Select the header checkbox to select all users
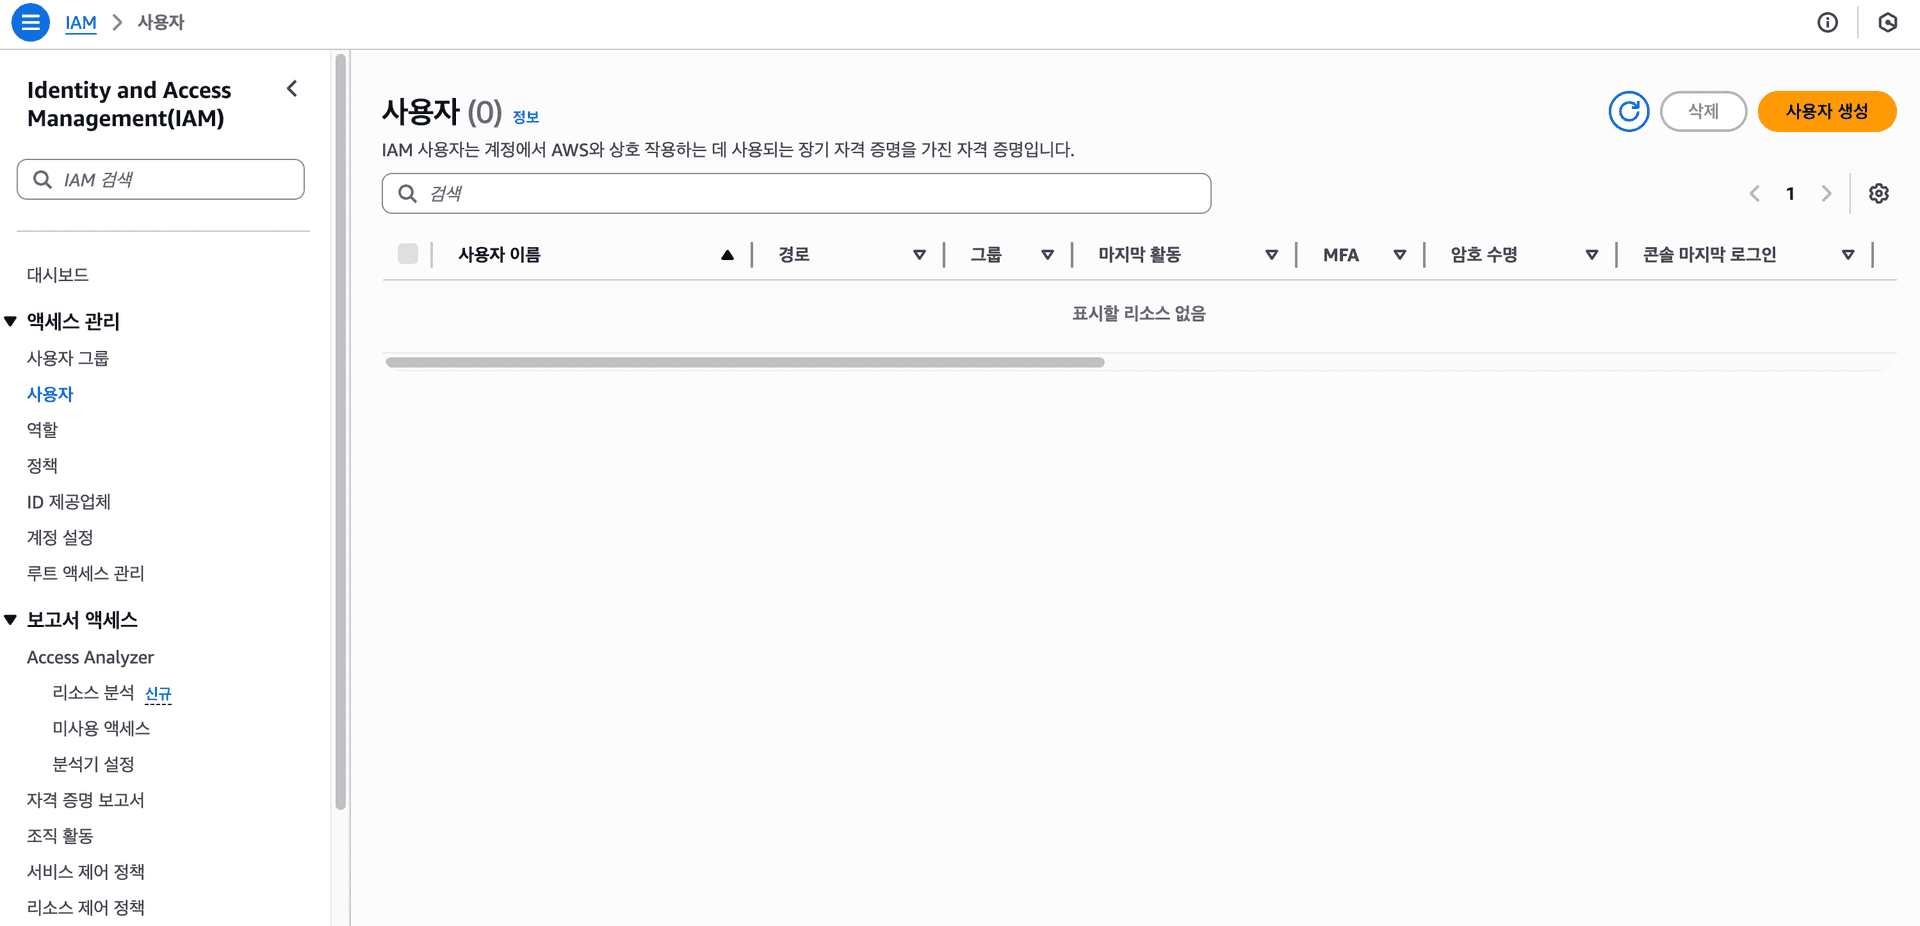The width and height of the screenshot is (1920, 926). coord(407,254)
